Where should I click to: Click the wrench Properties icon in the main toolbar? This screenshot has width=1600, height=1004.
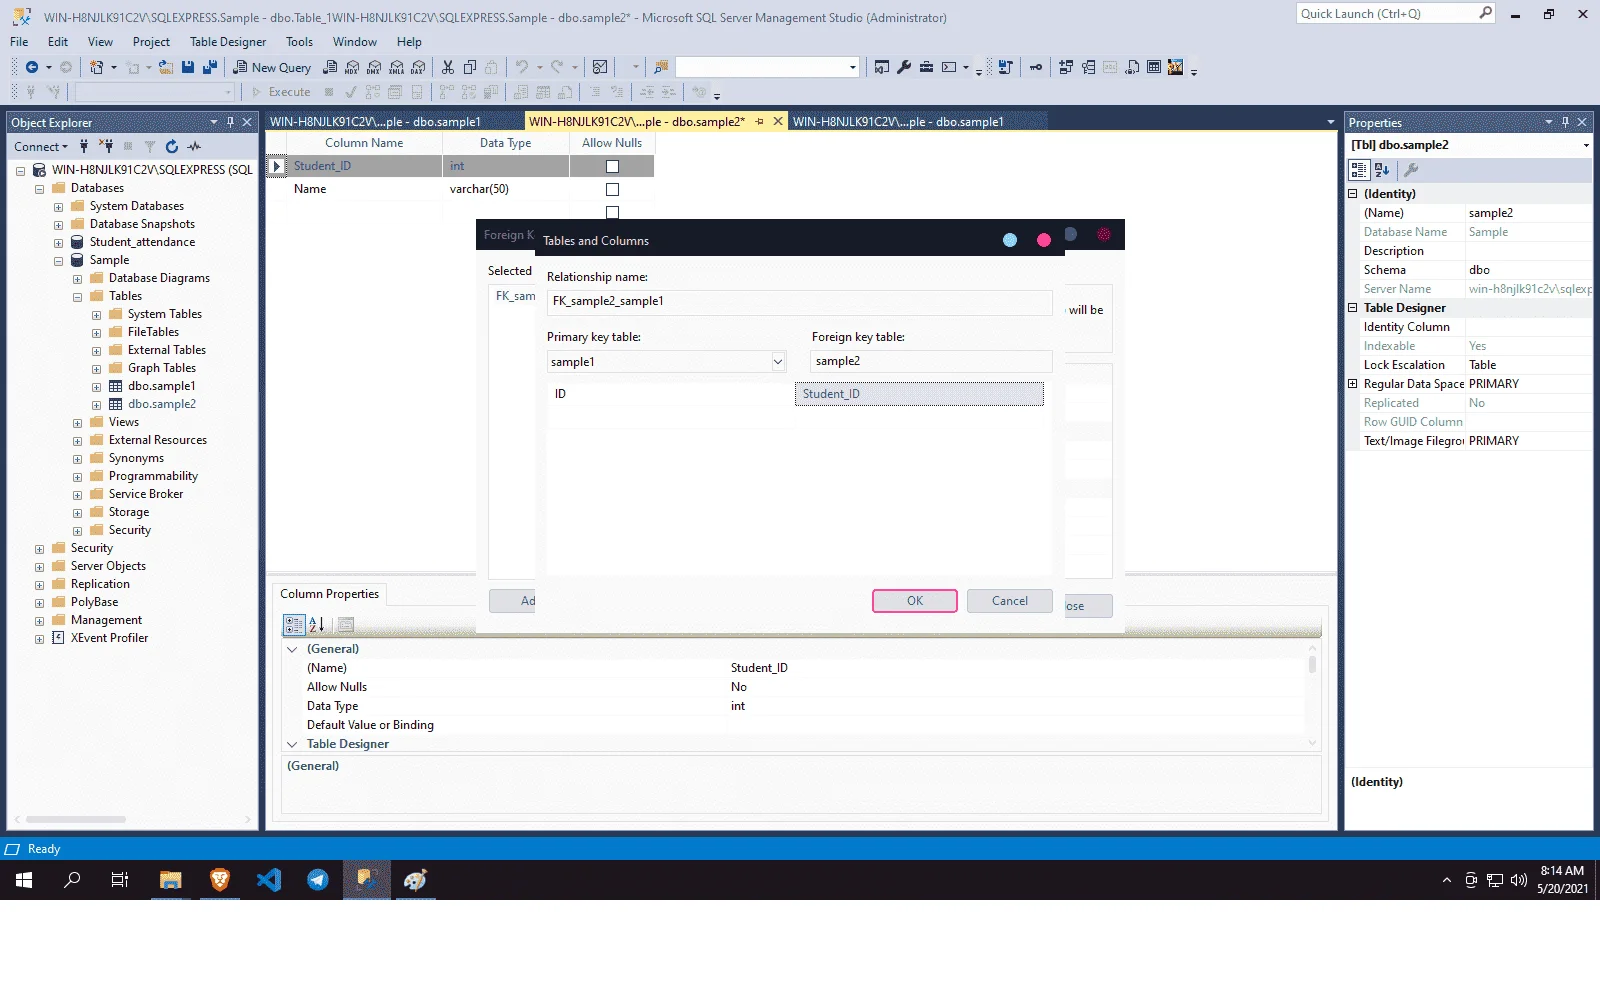coord(904,67)
